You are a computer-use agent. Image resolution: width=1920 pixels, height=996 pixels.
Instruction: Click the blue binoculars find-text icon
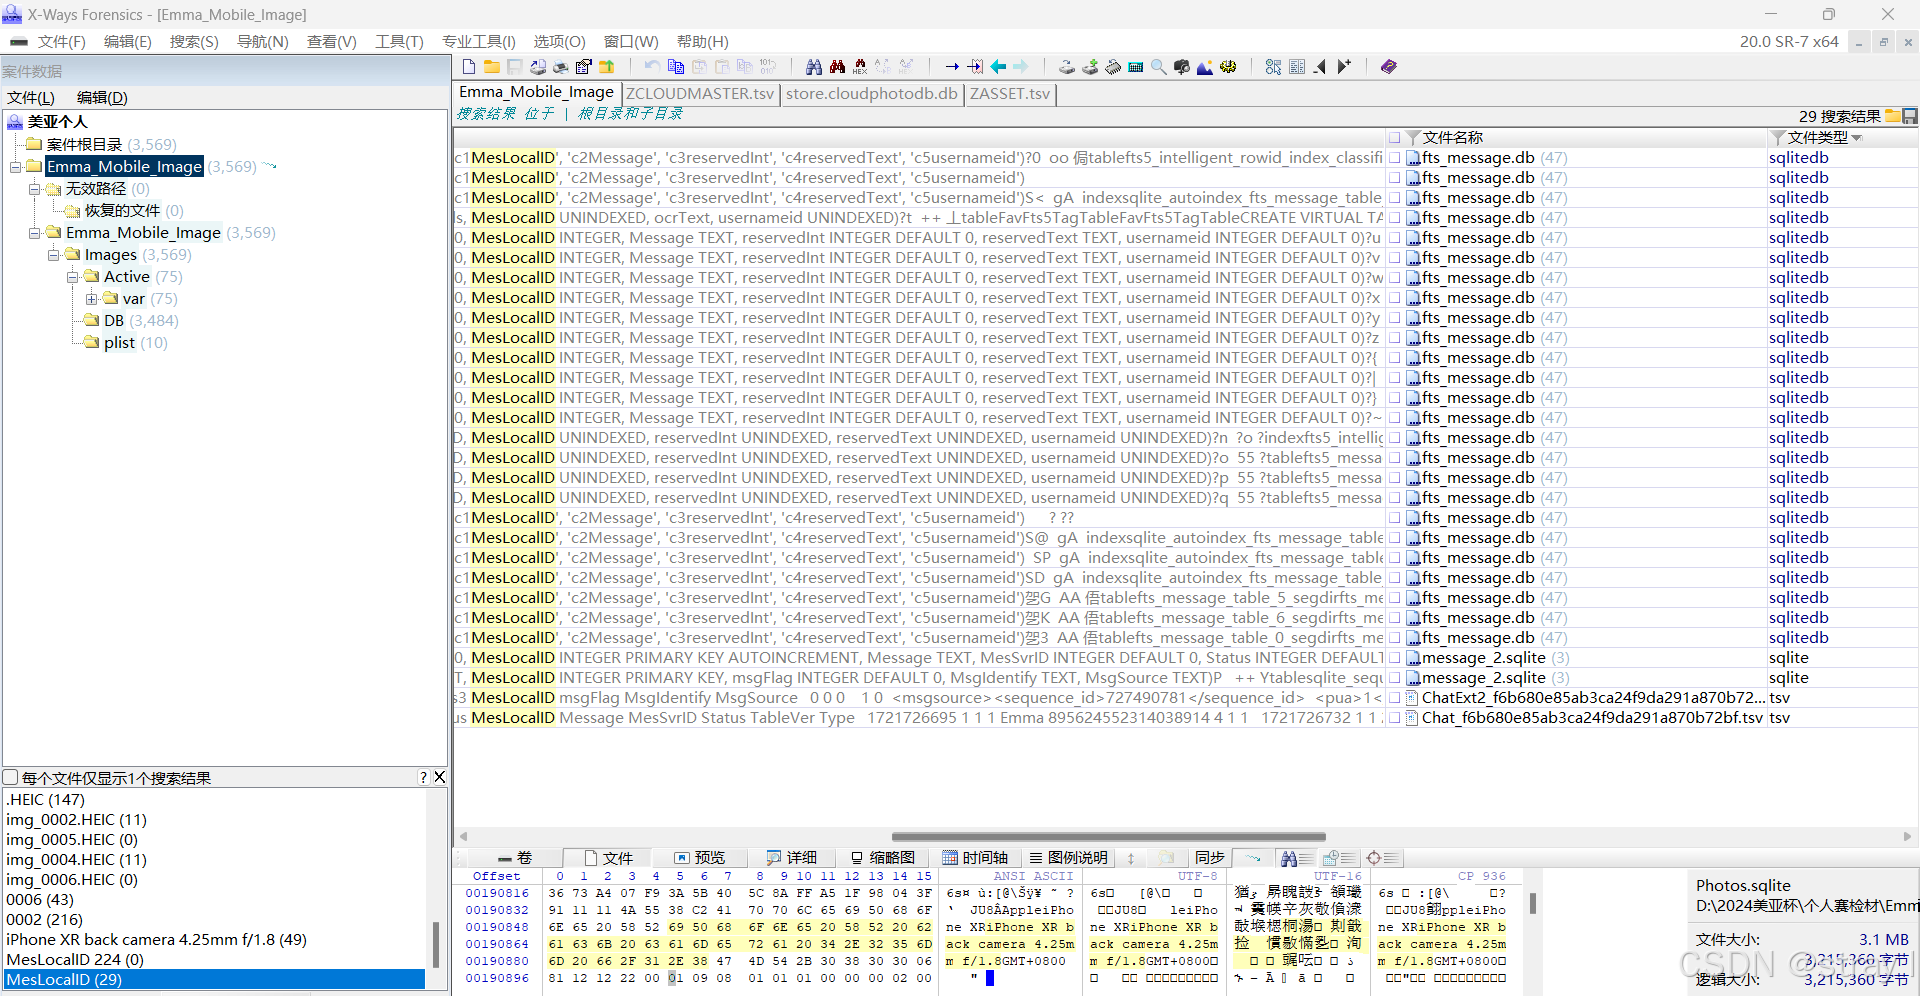pyautogui.click(x=814, y=67)
